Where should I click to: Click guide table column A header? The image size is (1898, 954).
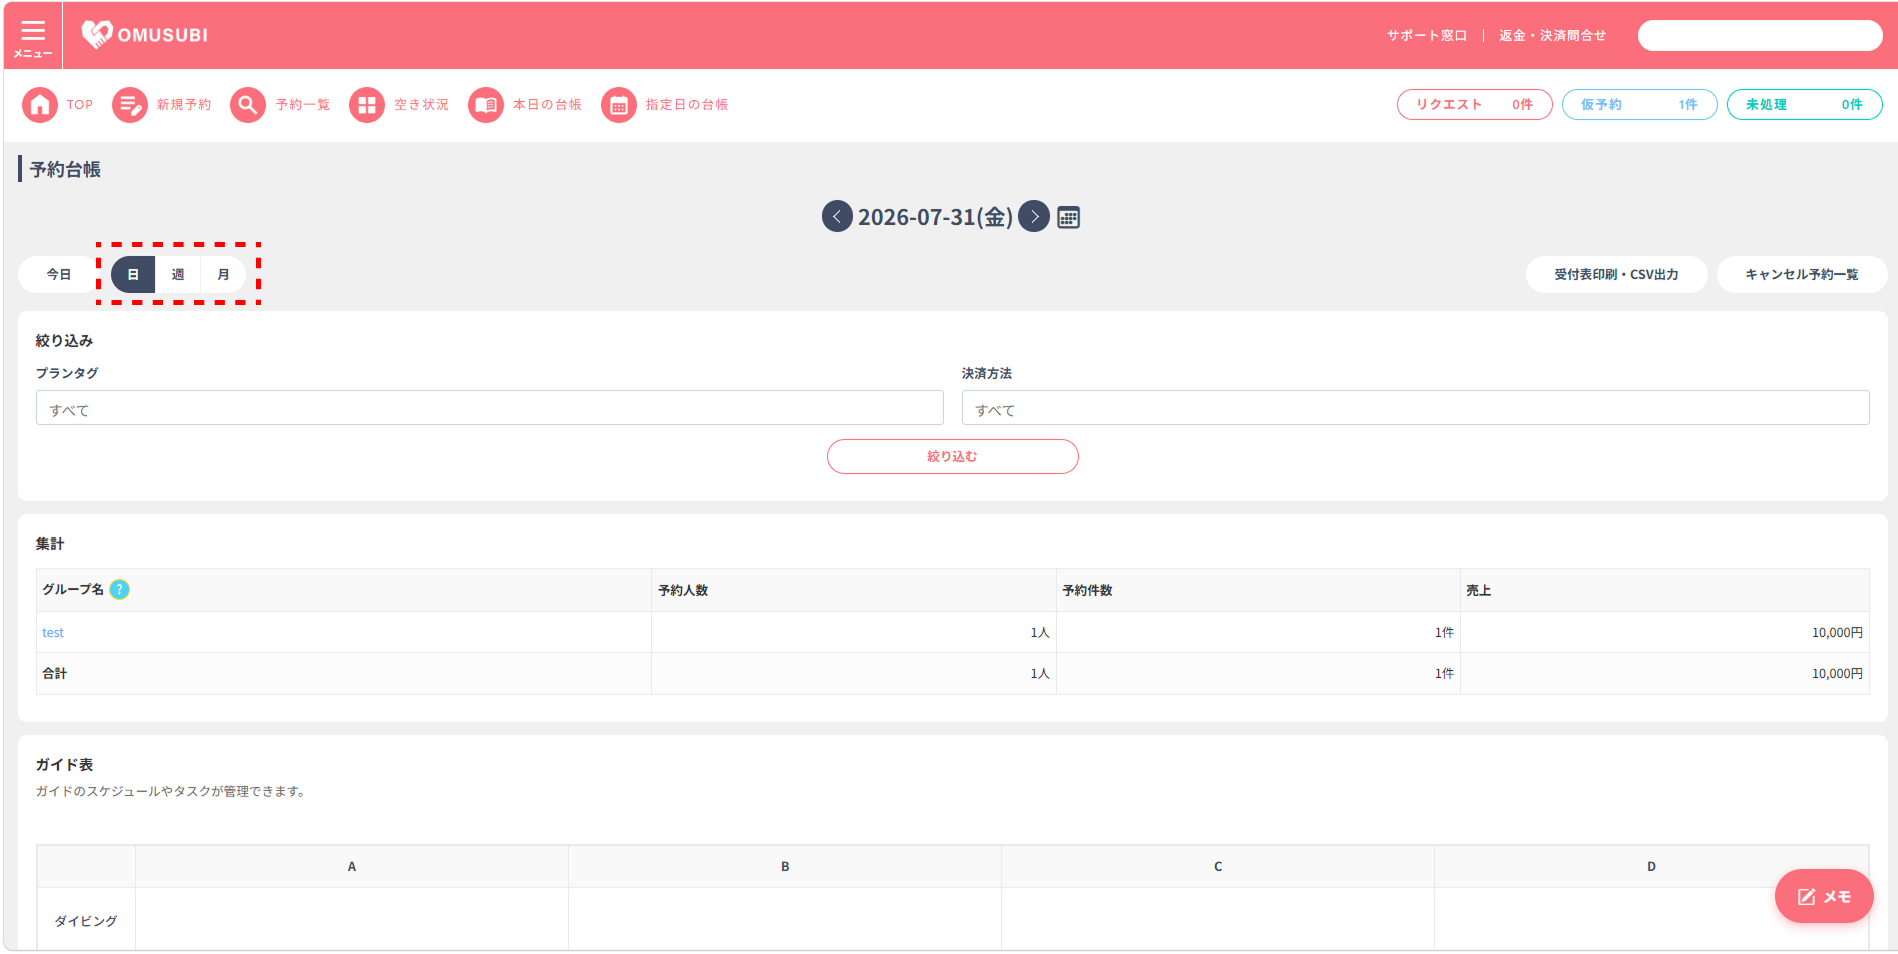(x=352, y=866)
